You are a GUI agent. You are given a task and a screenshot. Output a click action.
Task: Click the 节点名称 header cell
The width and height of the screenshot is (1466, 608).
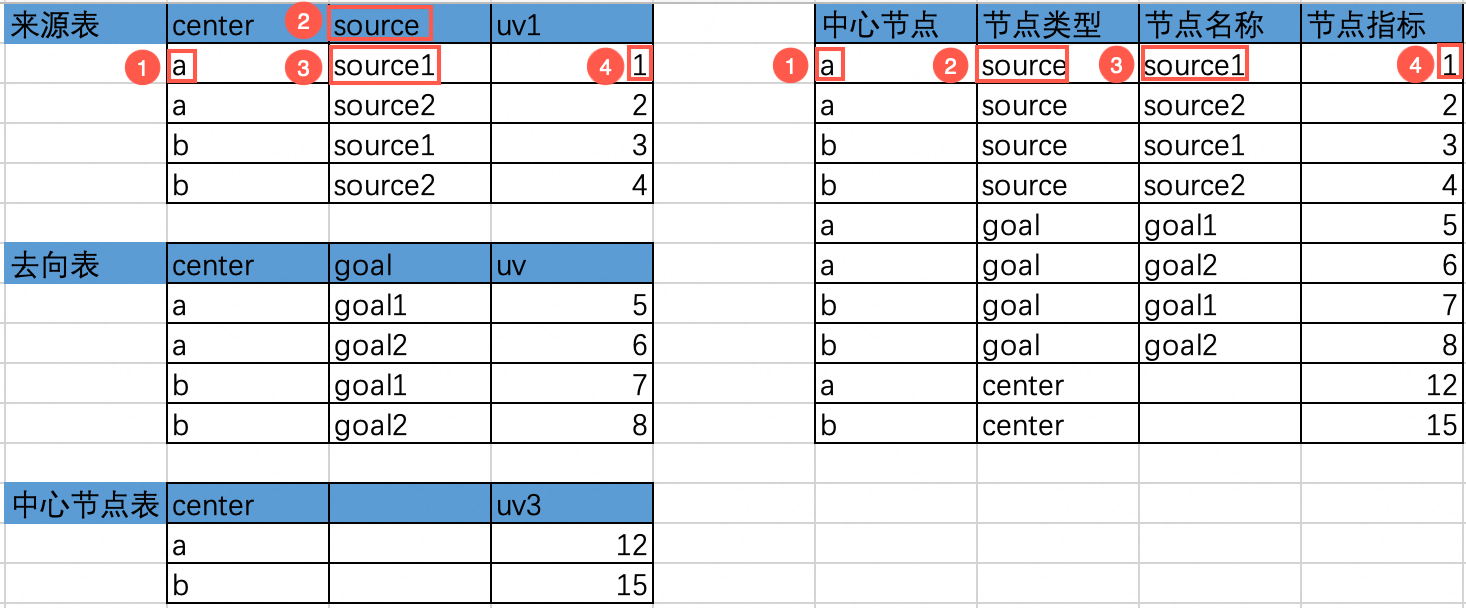1219,26
